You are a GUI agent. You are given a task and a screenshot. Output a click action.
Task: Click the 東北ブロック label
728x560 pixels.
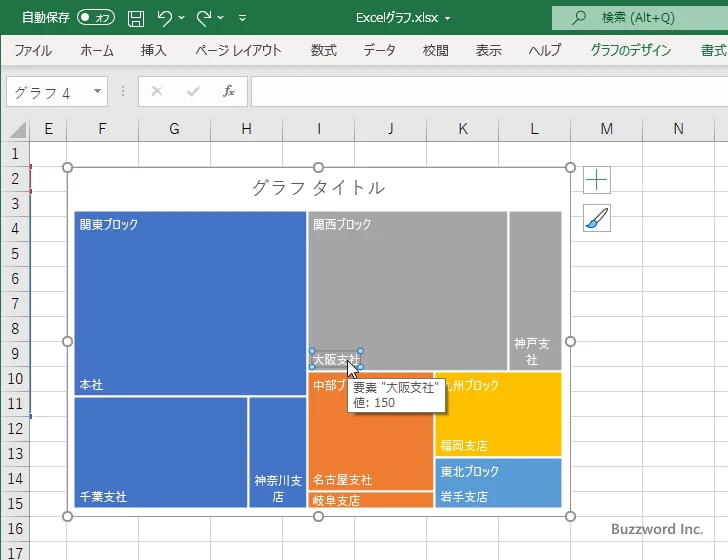pyautogui.click(x=469, y=471)
